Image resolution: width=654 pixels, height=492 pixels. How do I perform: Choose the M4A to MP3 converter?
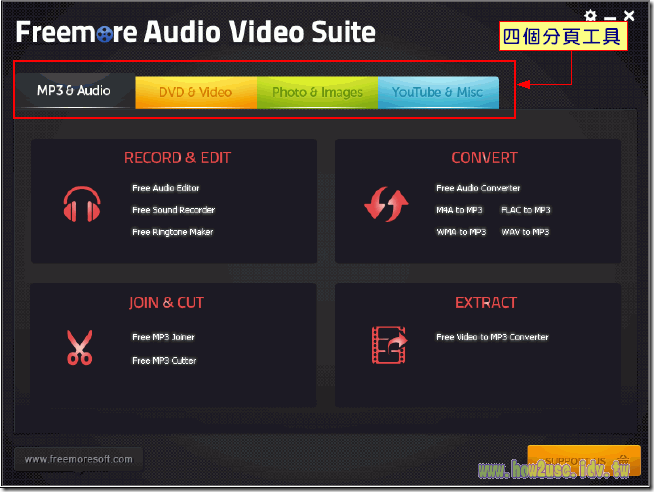[459, 210]
